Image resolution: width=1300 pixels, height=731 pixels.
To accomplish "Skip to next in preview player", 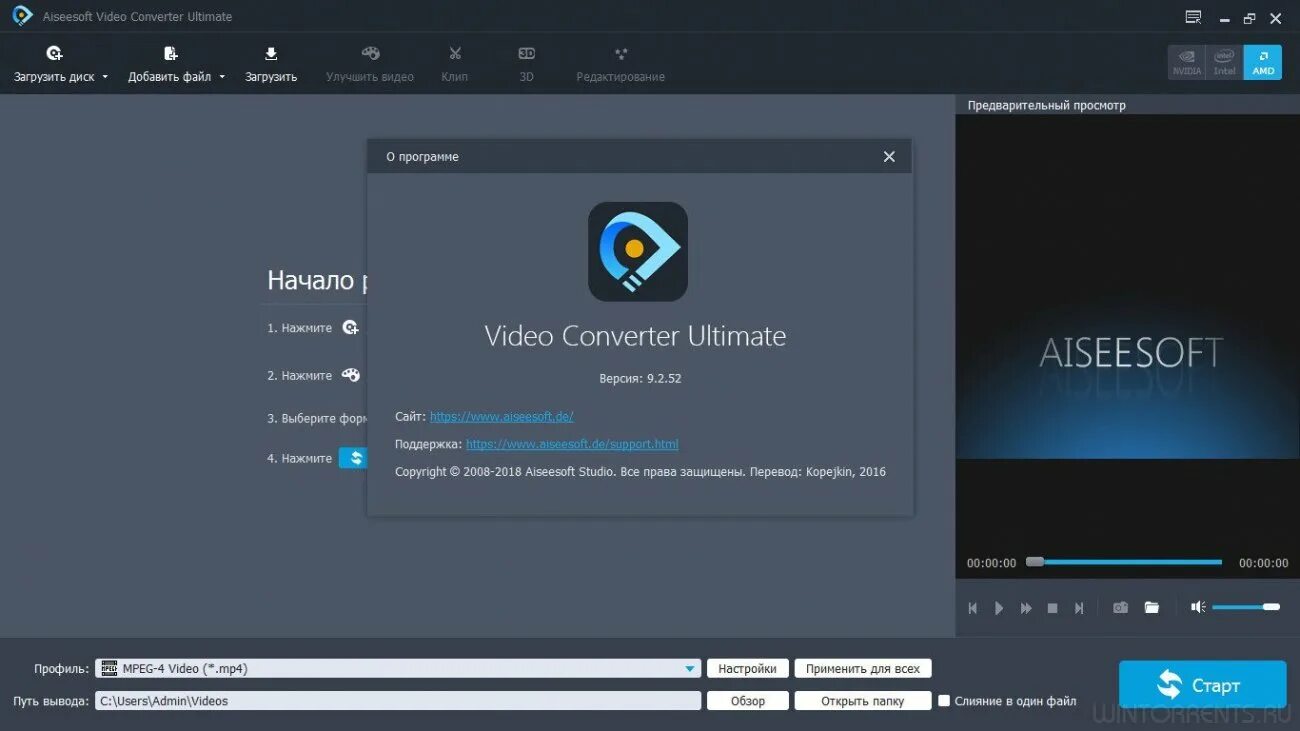I will [x=1079, y=608].
